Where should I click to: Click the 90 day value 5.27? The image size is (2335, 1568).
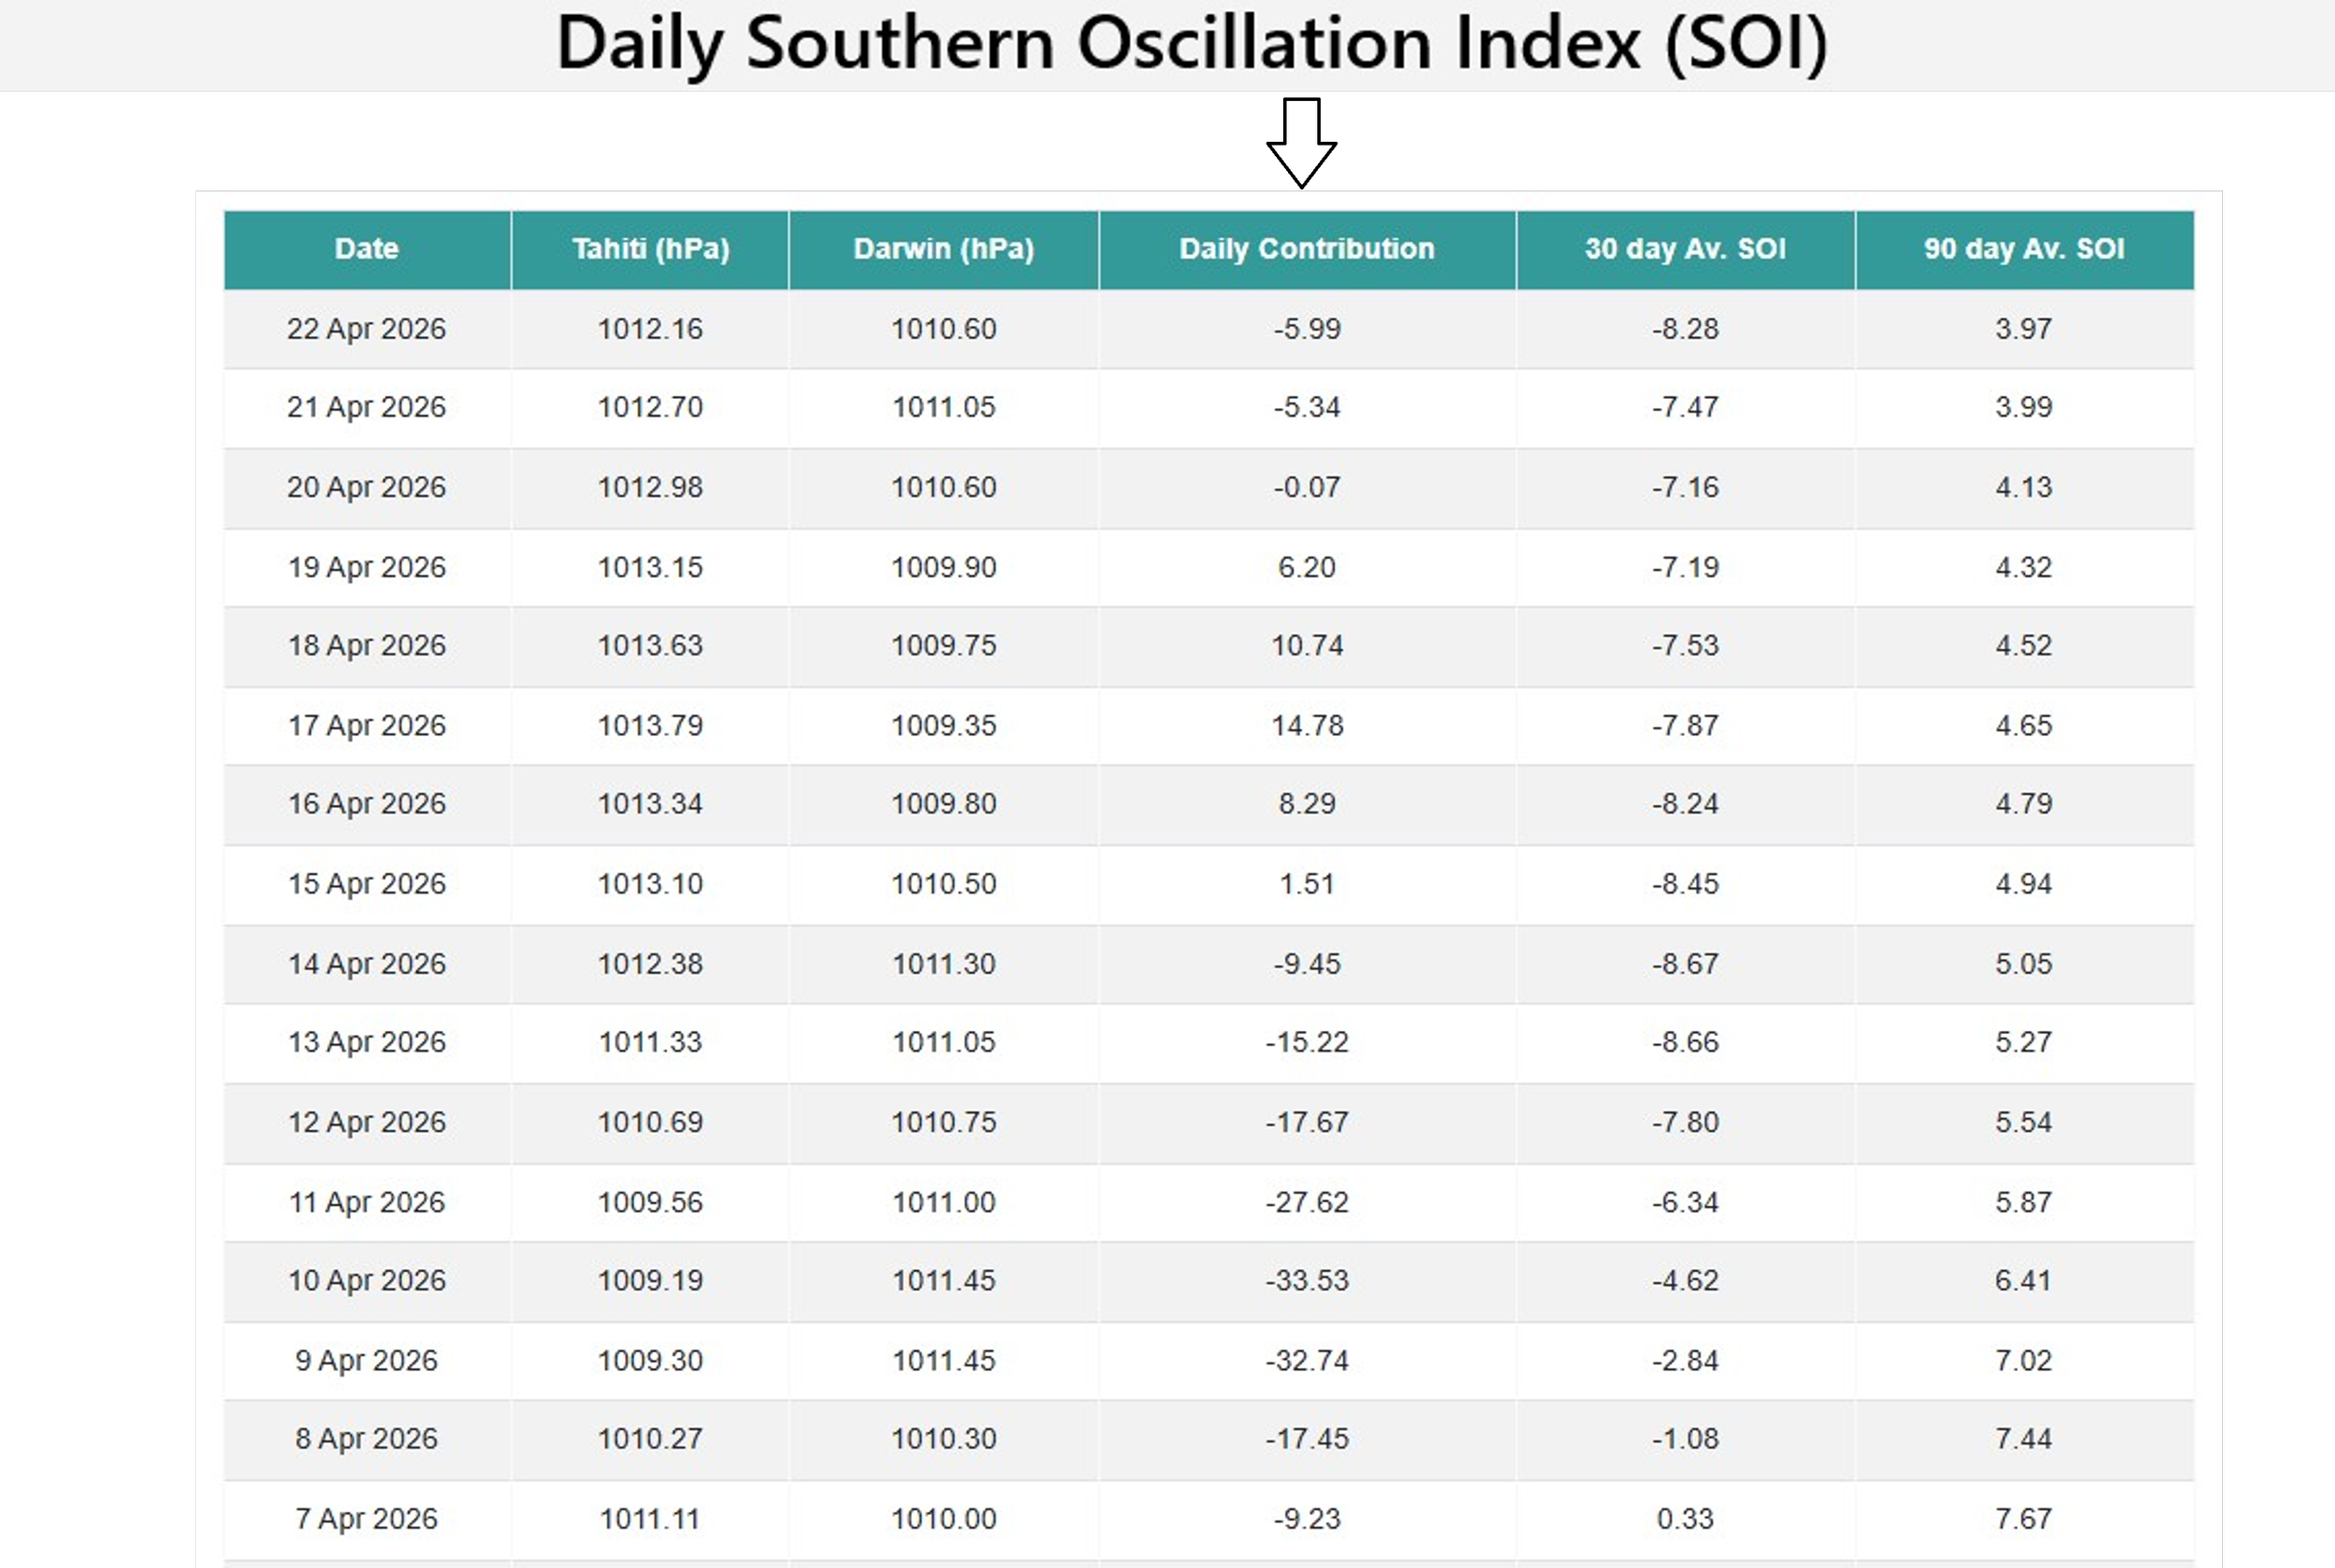(2023, 1042)
